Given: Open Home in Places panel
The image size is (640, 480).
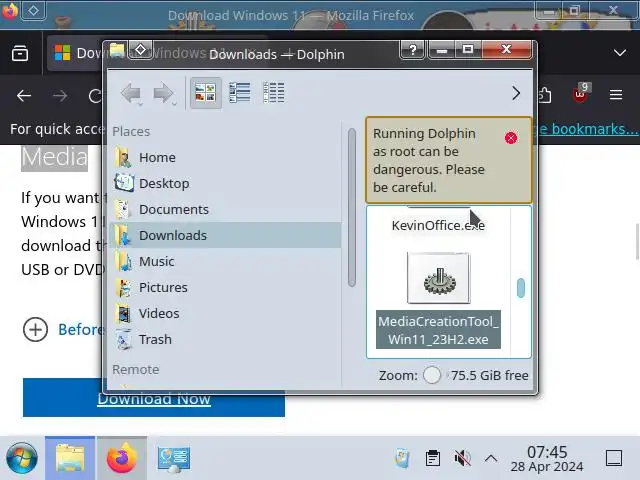Looking at the screenshot, I should coord(225,158).
